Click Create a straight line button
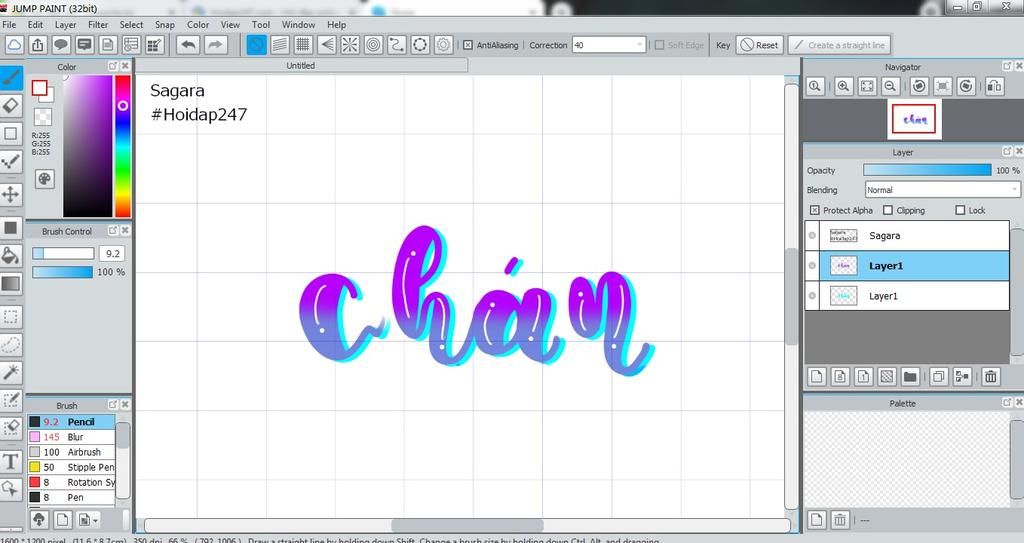This screenshot has width=1024, height=543. click(x=839, y=45)
